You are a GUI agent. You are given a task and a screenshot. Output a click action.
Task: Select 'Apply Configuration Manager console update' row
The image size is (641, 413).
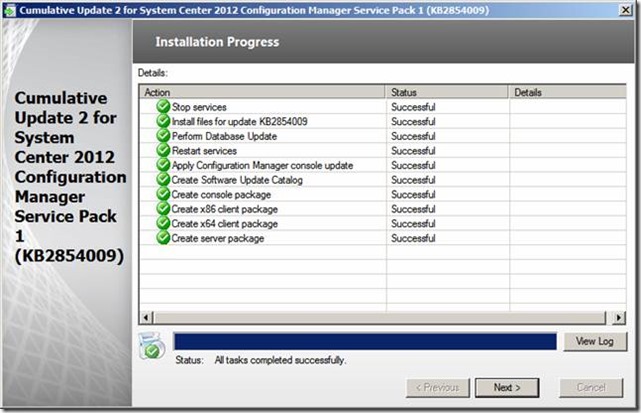point(262,166)
